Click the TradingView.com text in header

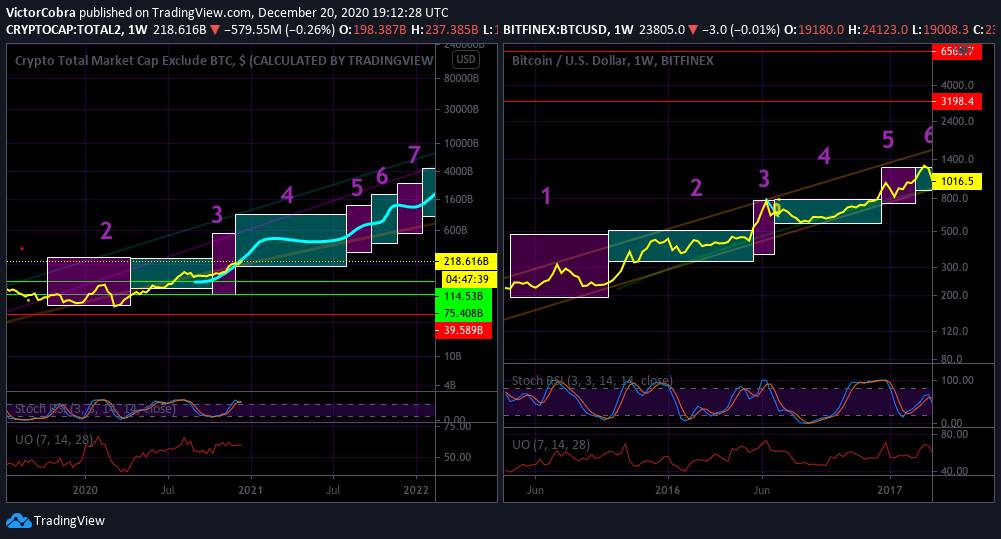pyautogui.click(x=200, y=13)
